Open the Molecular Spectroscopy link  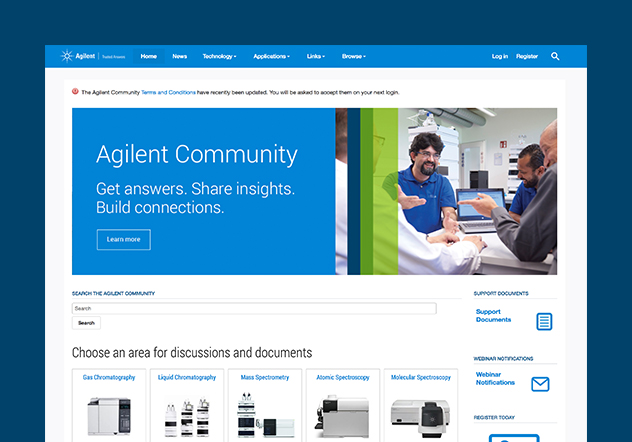coord(421,378)
